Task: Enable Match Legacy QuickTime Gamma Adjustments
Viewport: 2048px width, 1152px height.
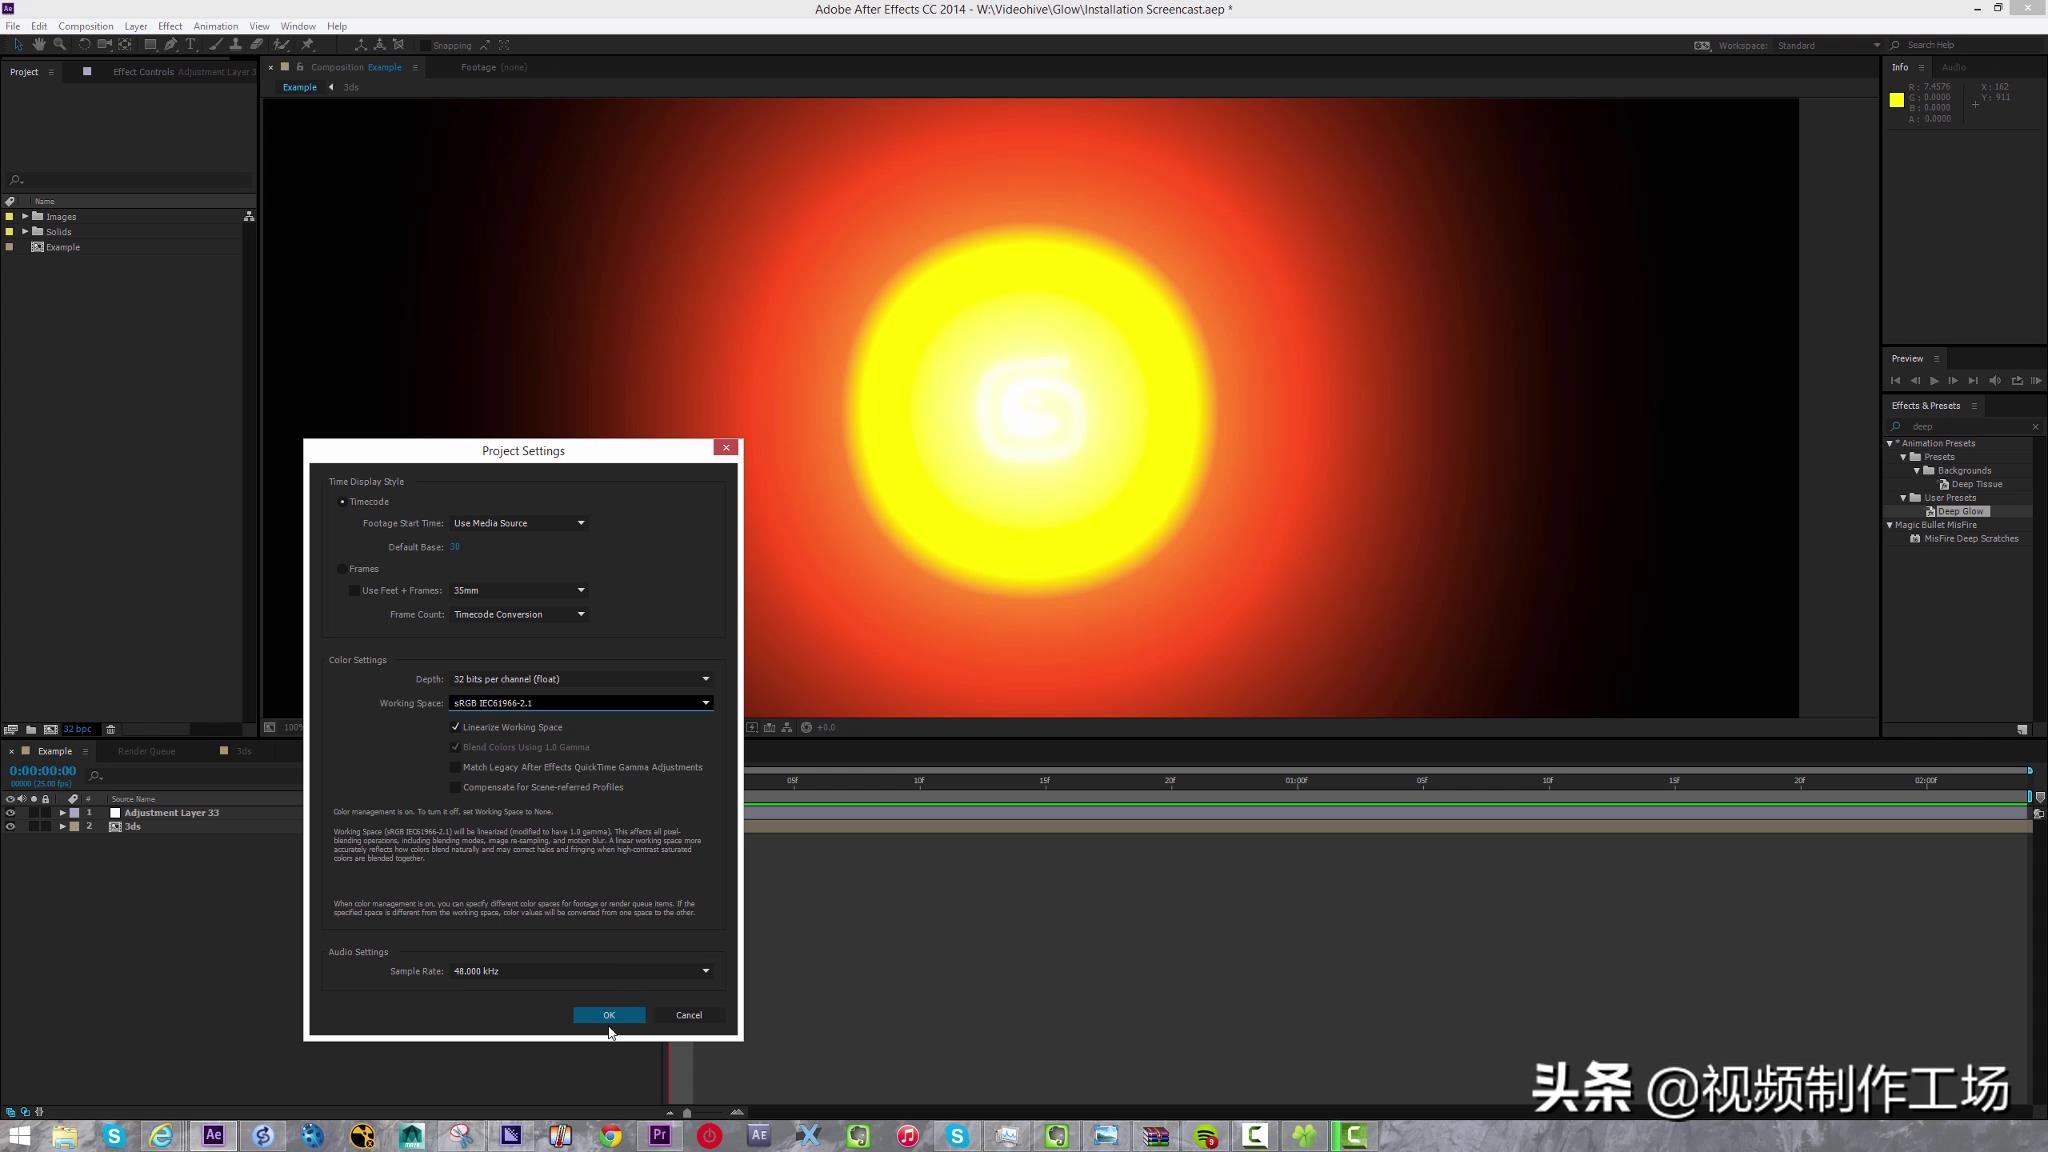Action: [456, 767]
